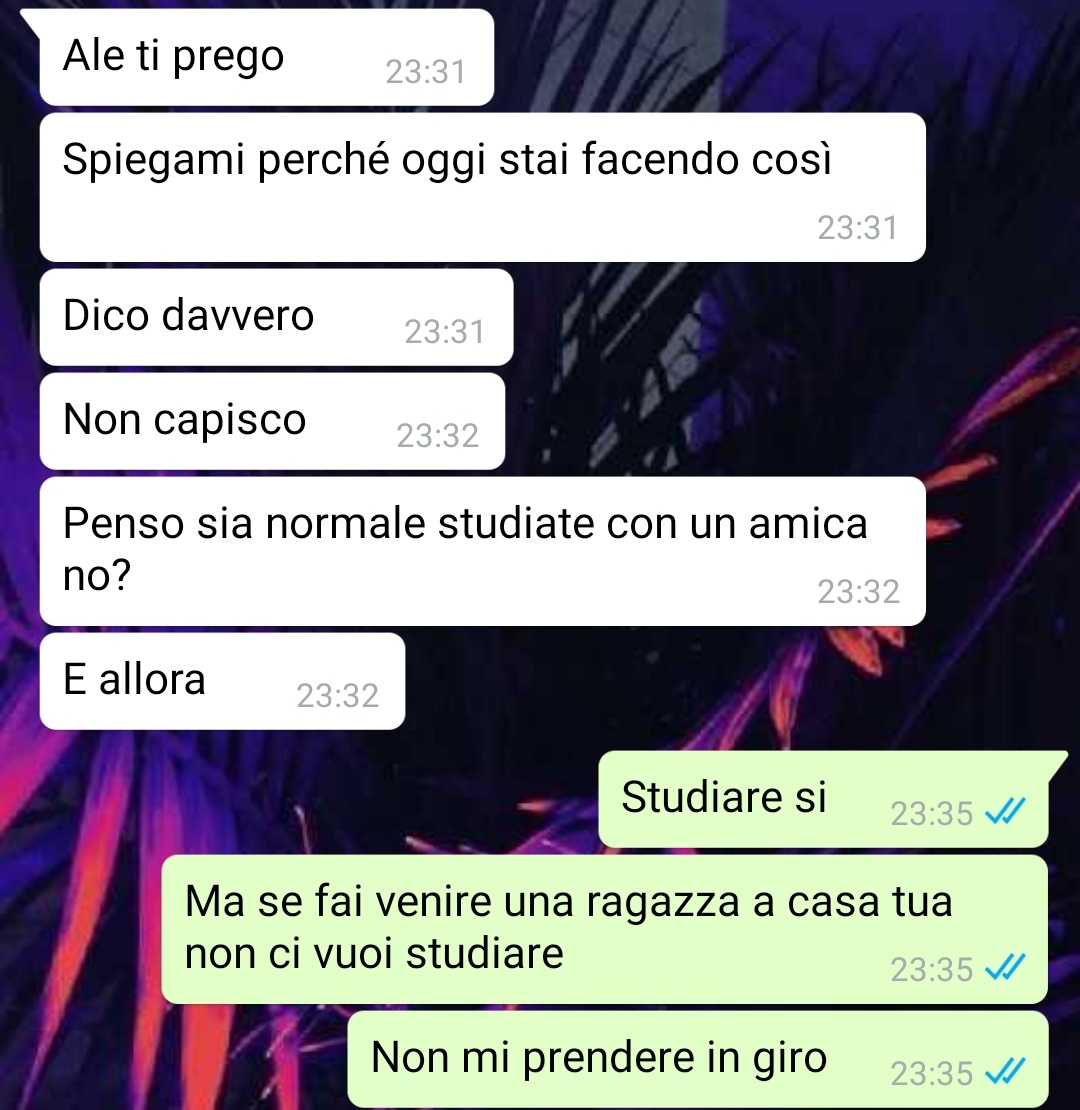
Task: Tap the 23:32 timestamp beside 'E allora'
Action: [338, 695]
